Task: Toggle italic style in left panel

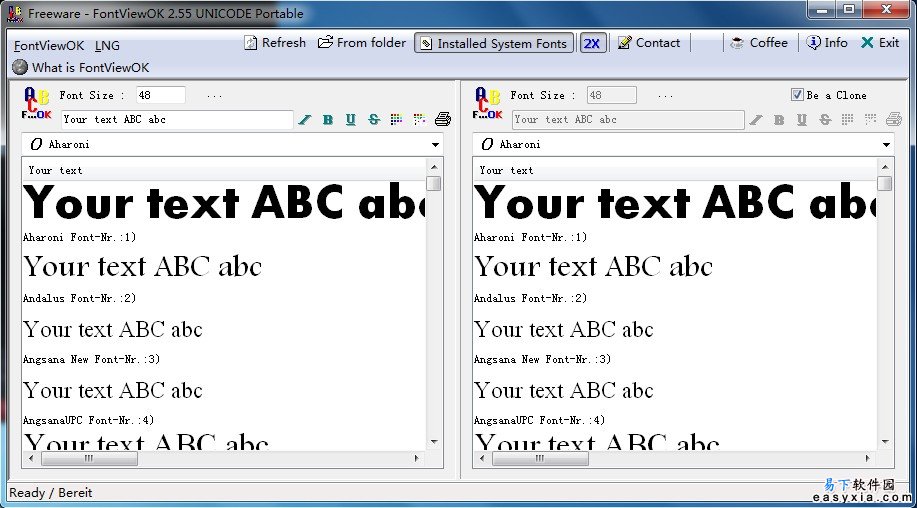Action: [305, 120]
